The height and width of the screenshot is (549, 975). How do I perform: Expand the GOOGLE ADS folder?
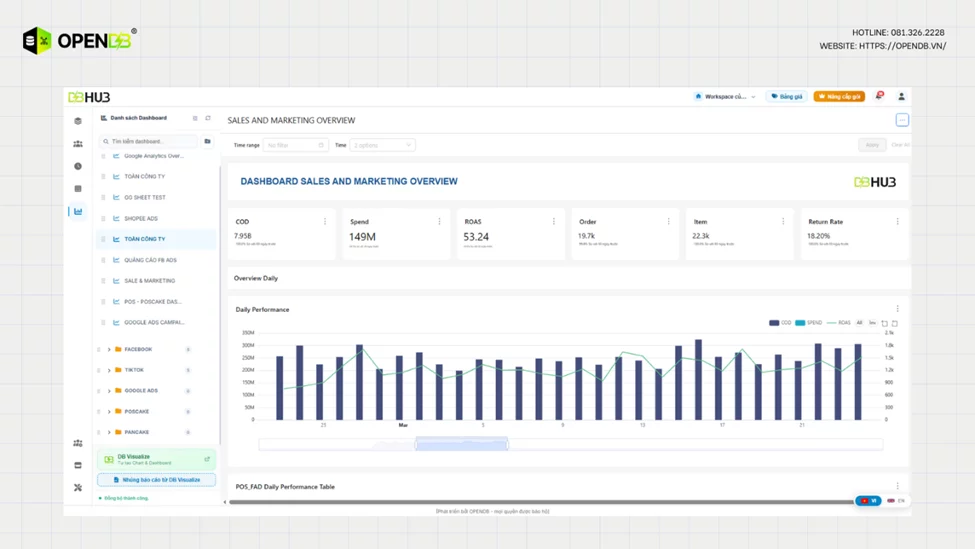click(109, 391)
